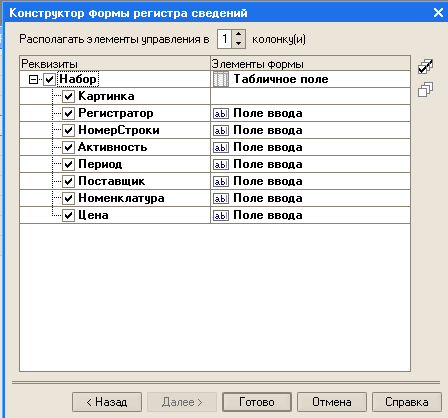
Task: Click the Готово button
Action: pos(257,402)
